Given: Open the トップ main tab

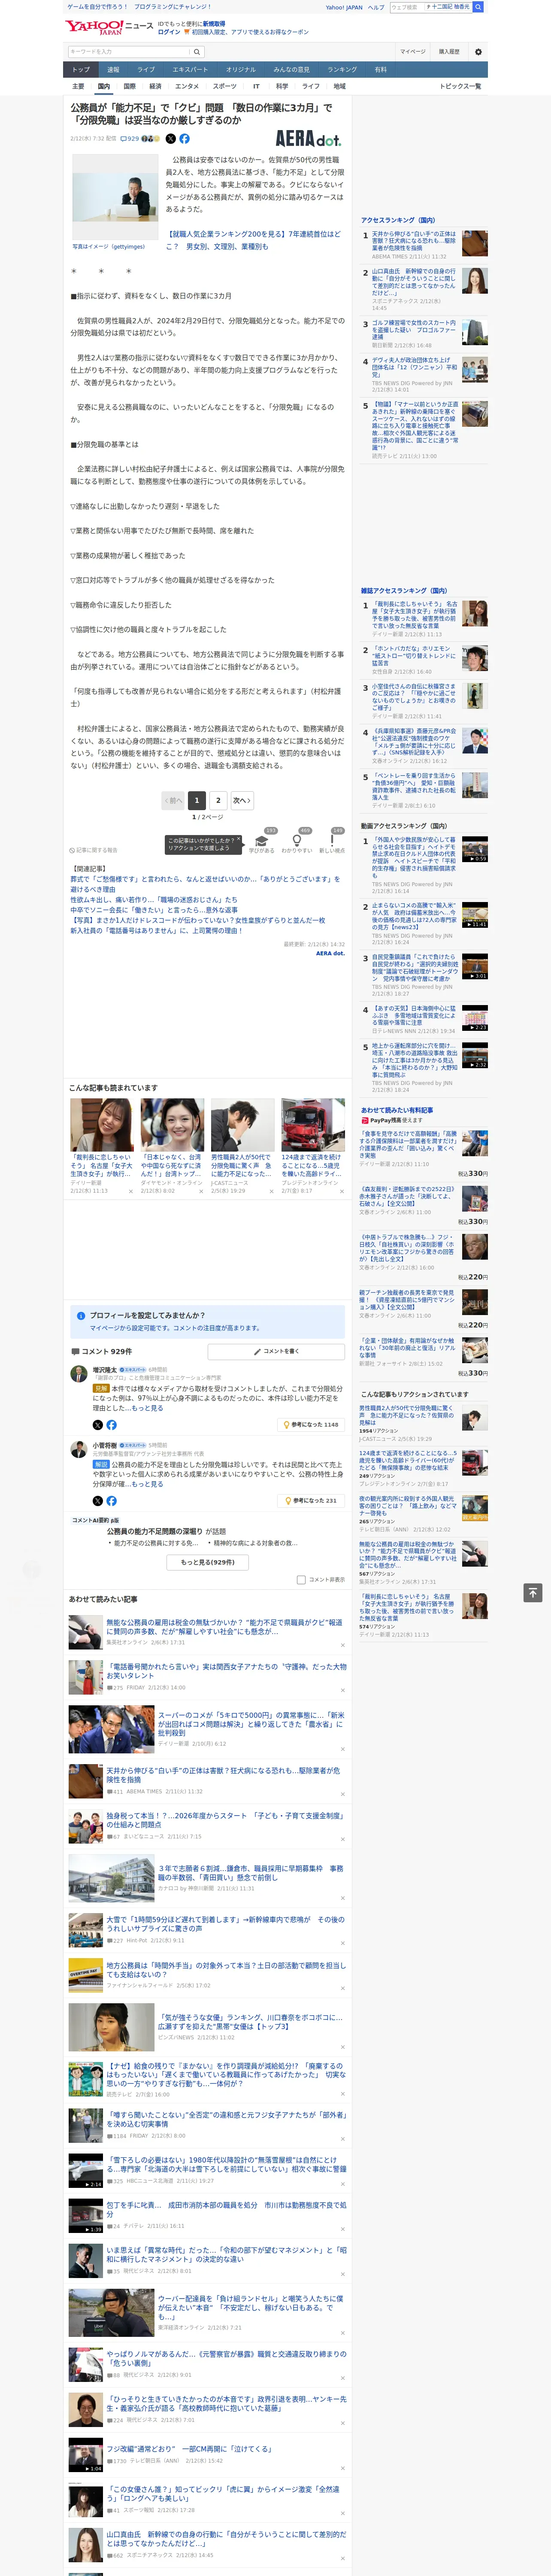Looking at the screenshot, I should coord(81,70).
